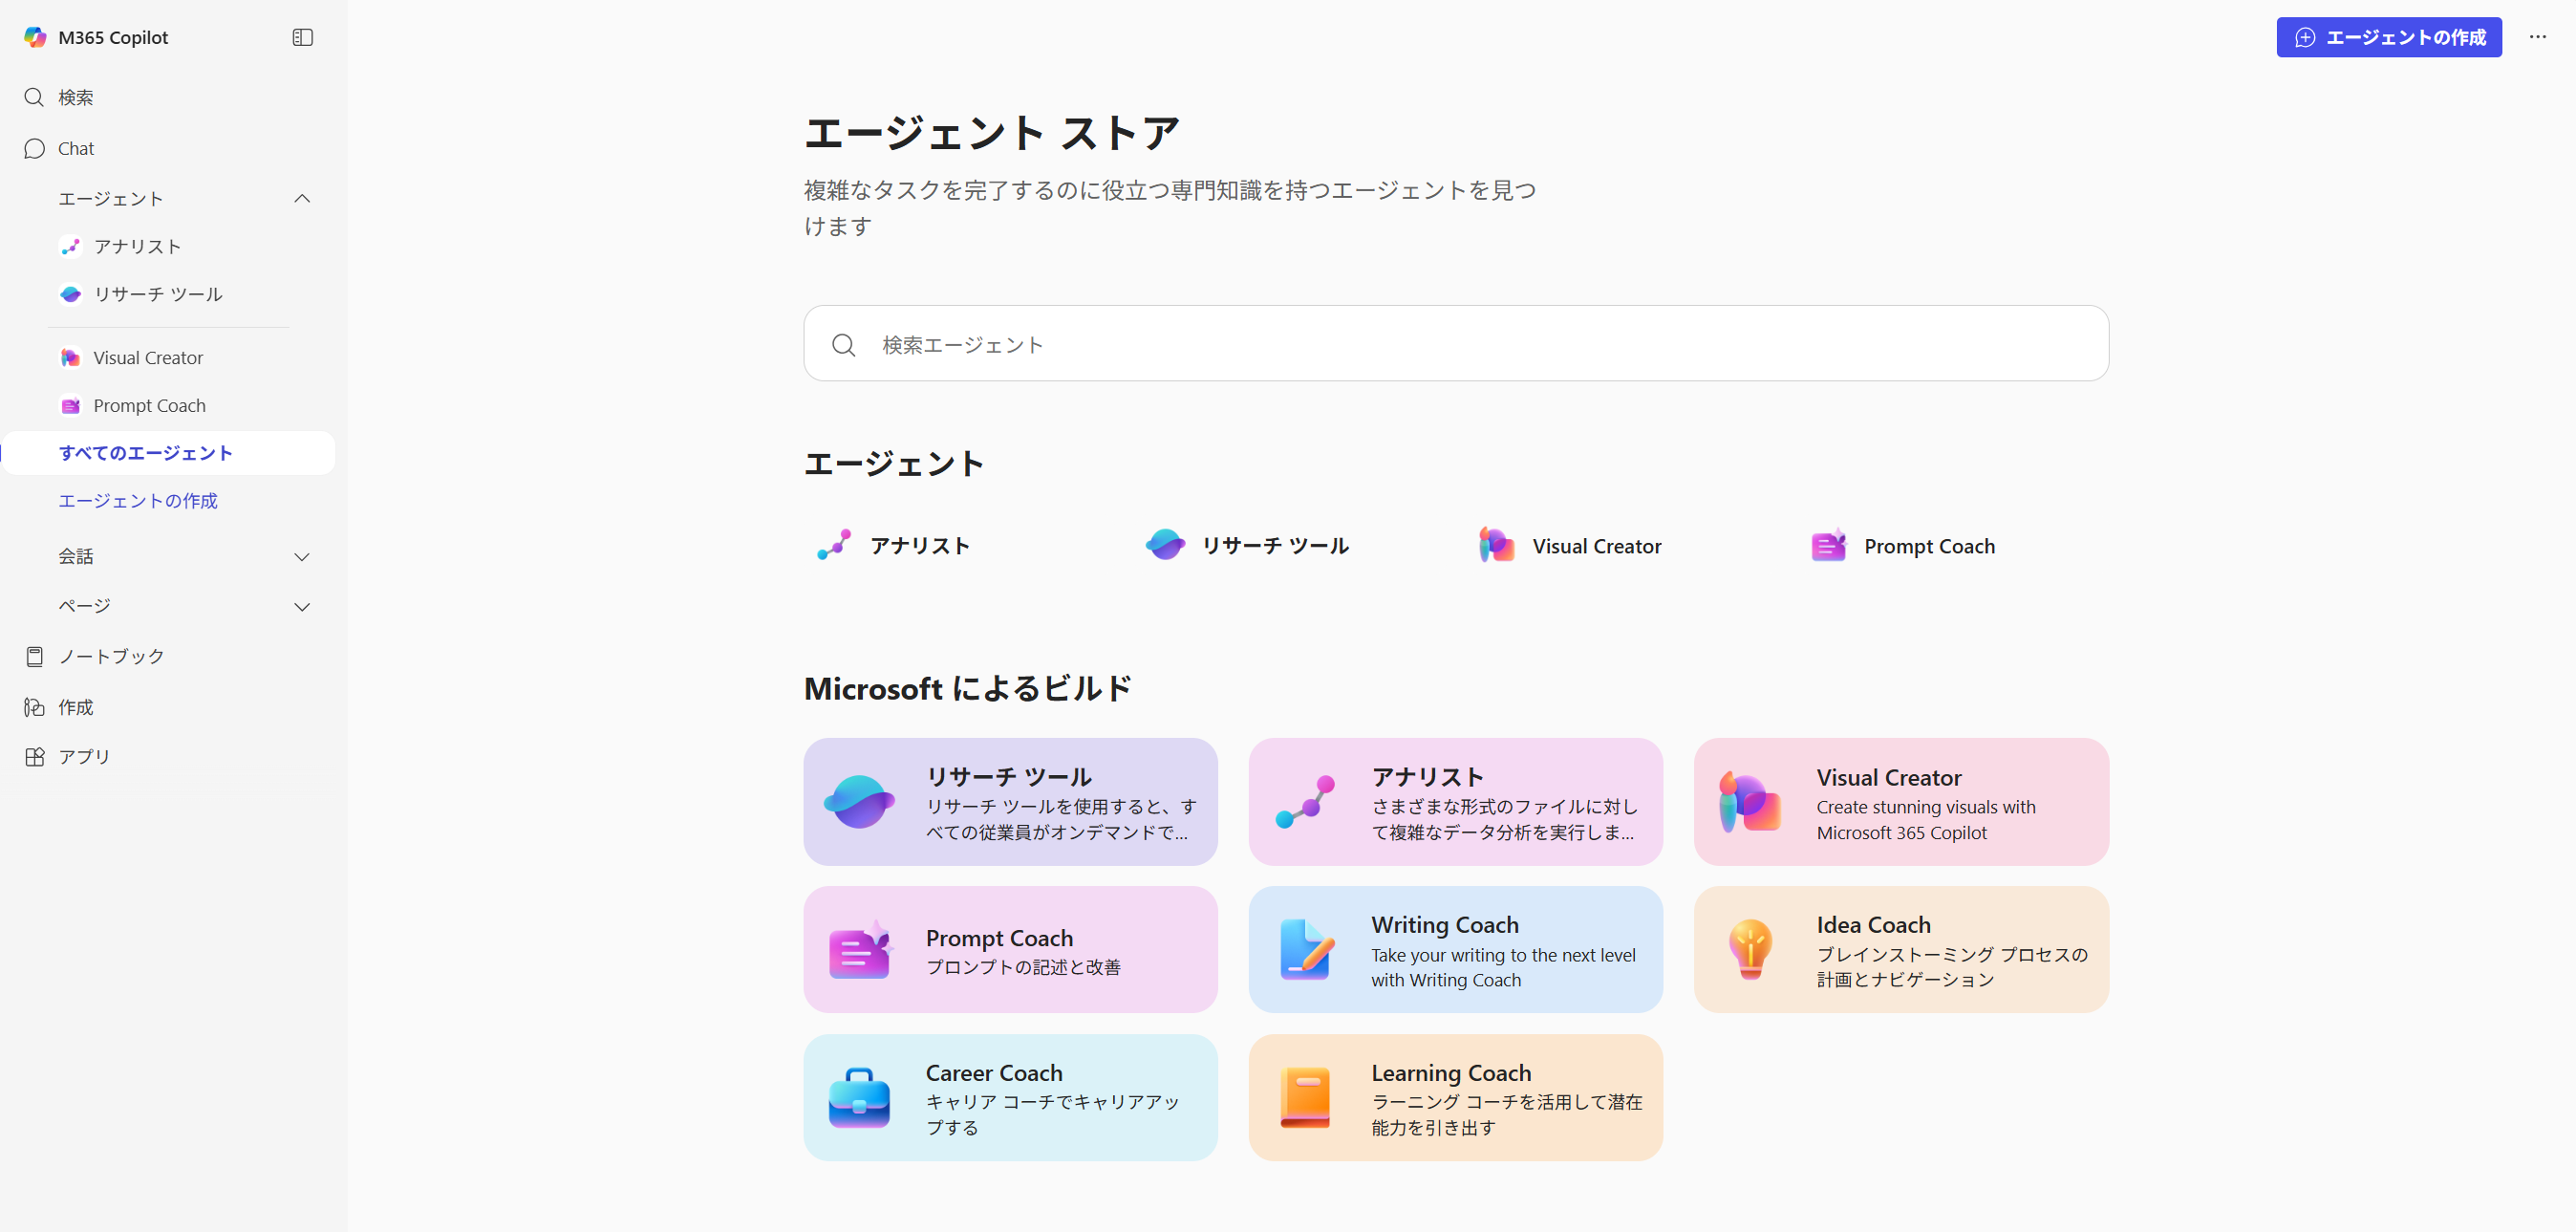Click the 会話 label in the sidebar
The width and height of the screenshot is (2576, 1232).
point(76,556)
